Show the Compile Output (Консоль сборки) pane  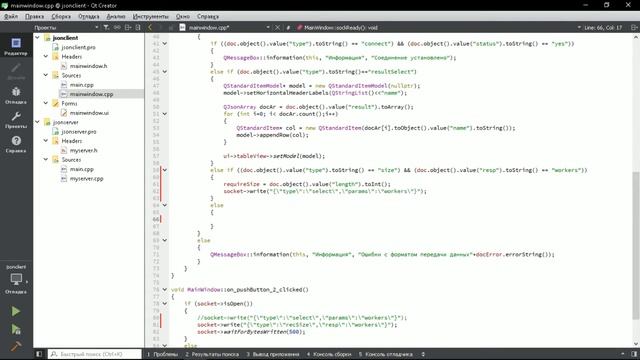329,354
